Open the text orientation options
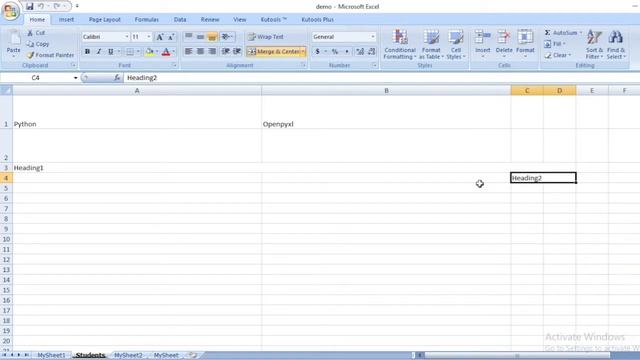 pos(227,37)
